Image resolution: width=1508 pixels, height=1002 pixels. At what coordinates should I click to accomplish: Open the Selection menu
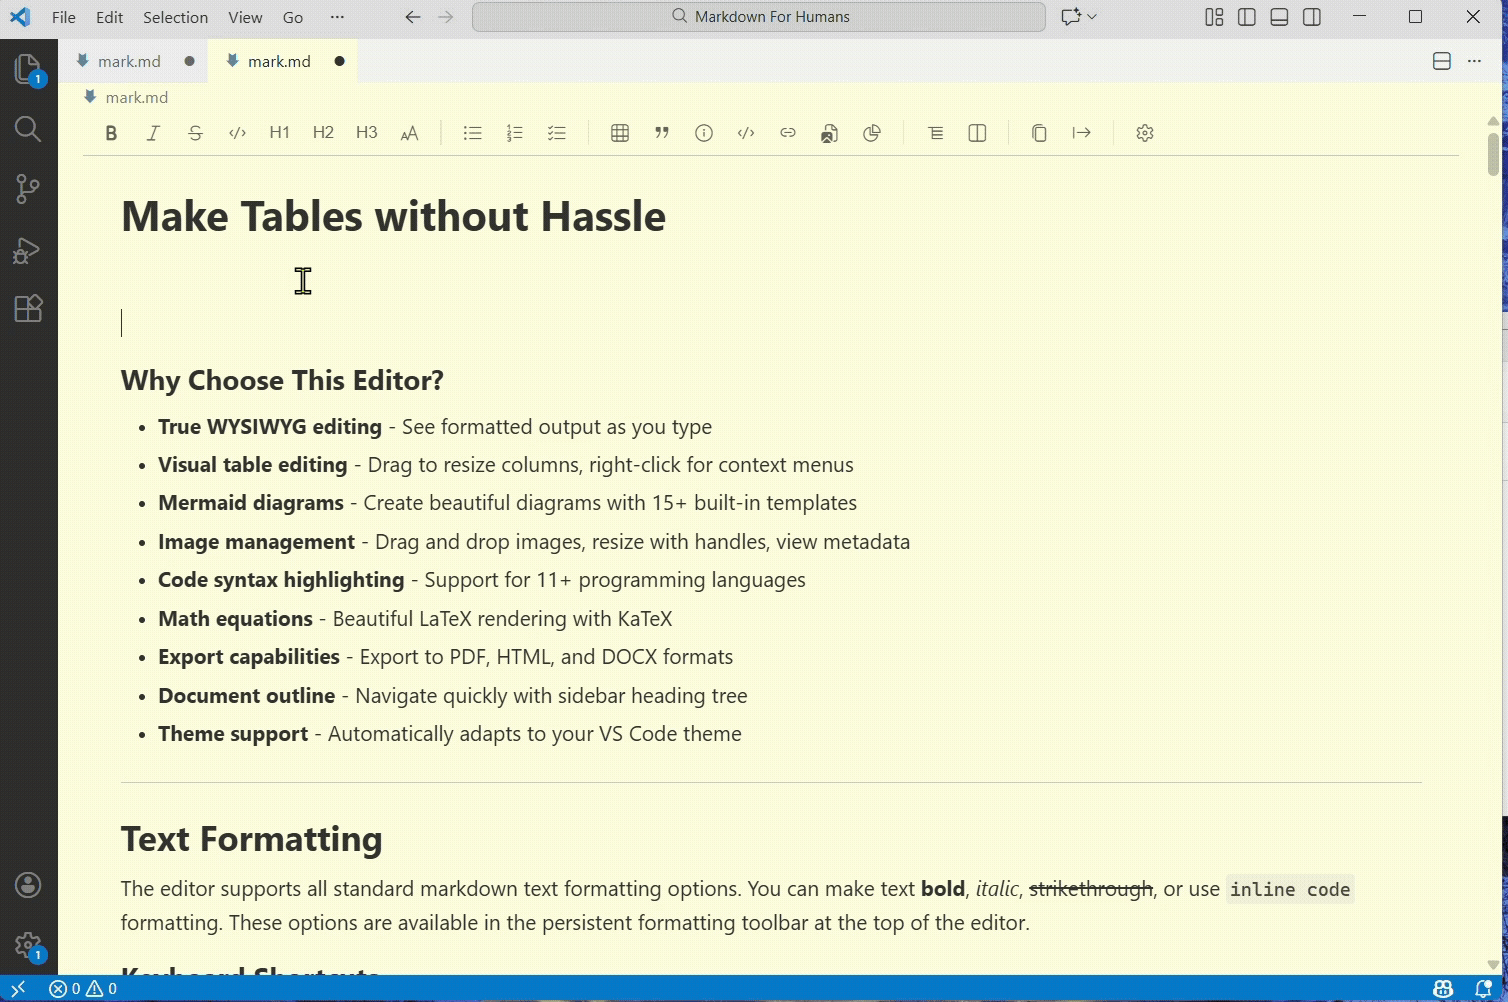175,16
